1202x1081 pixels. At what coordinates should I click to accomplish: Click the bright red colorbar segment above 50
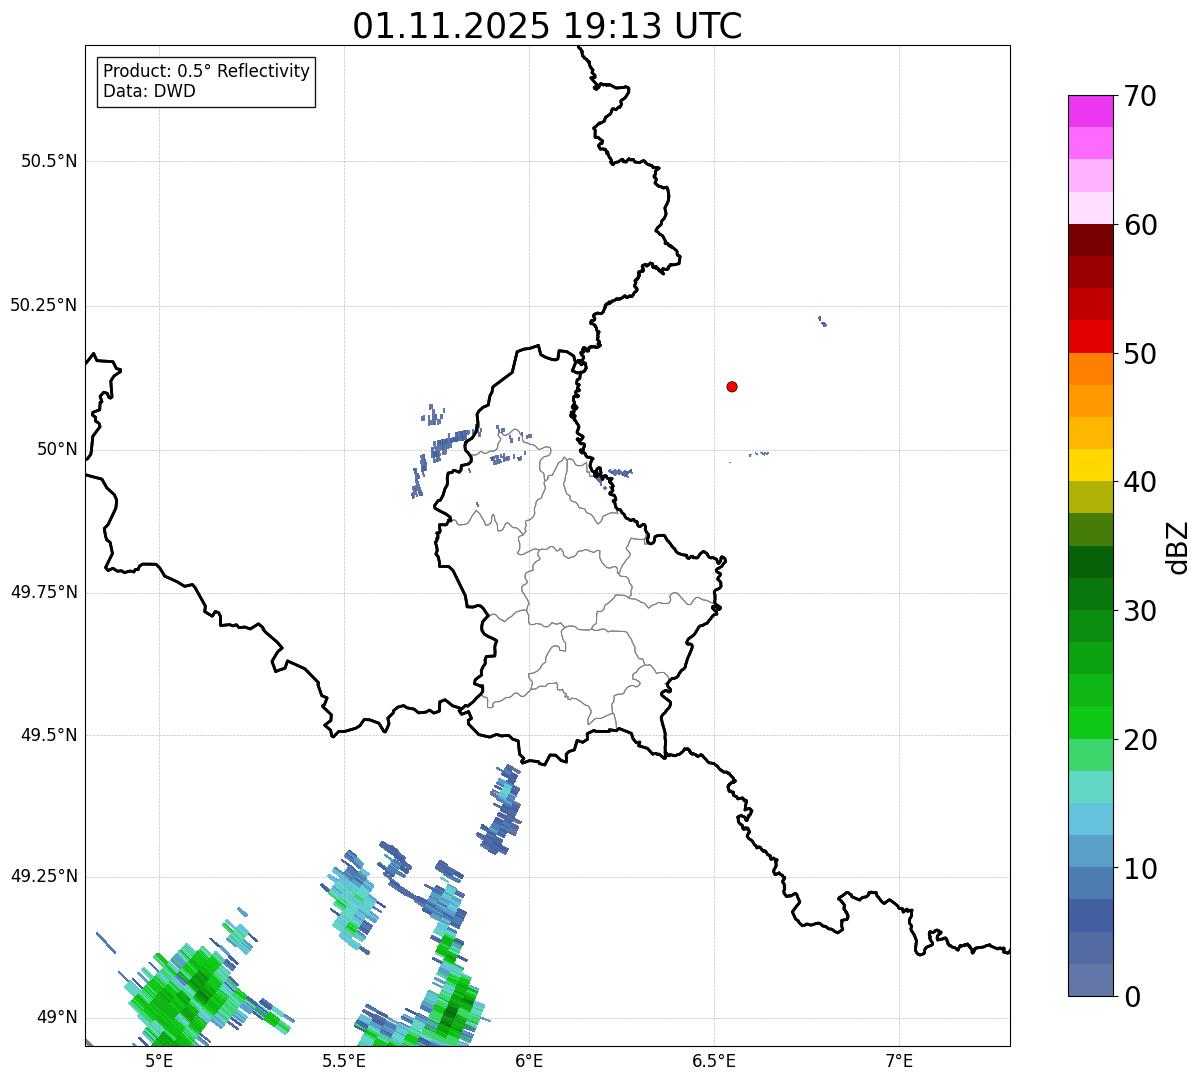point(1090,336)
